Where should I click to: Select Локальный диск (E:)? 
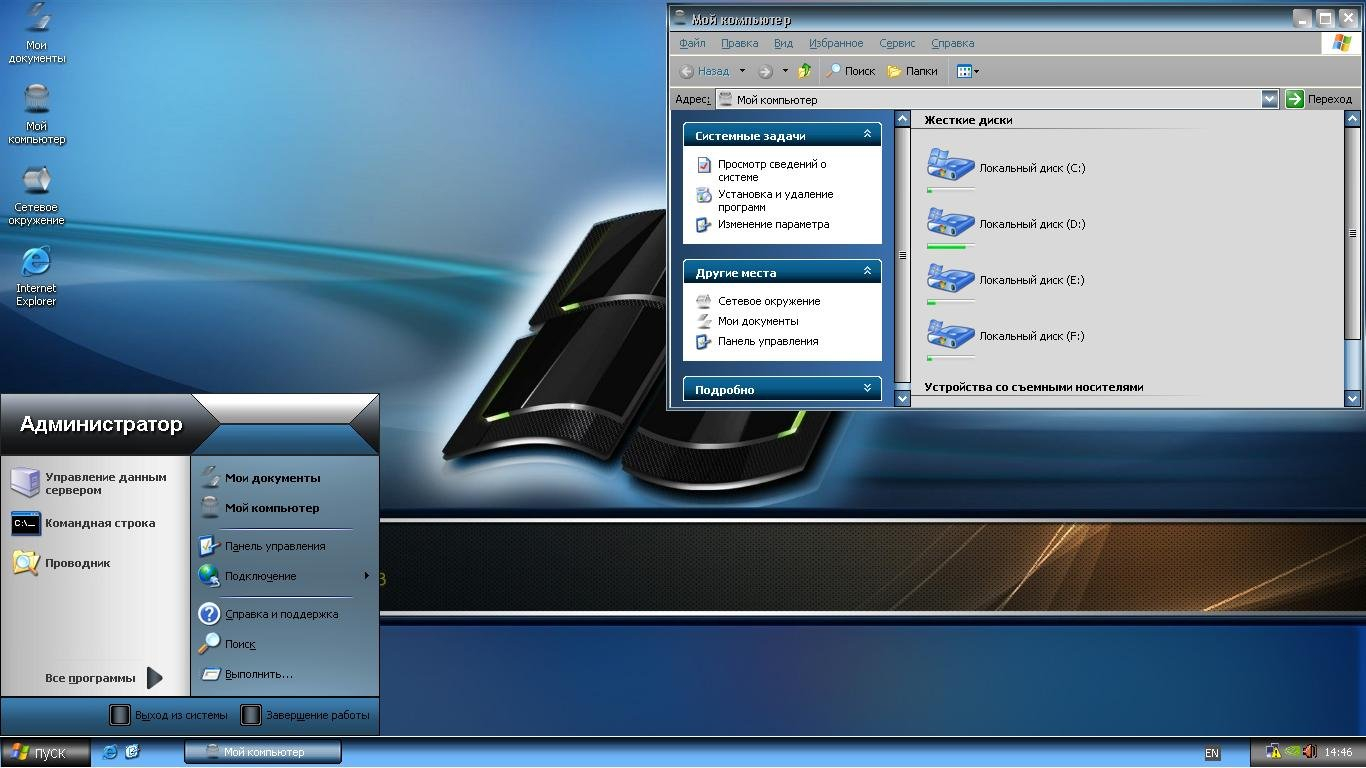(x=1006, y=280)
